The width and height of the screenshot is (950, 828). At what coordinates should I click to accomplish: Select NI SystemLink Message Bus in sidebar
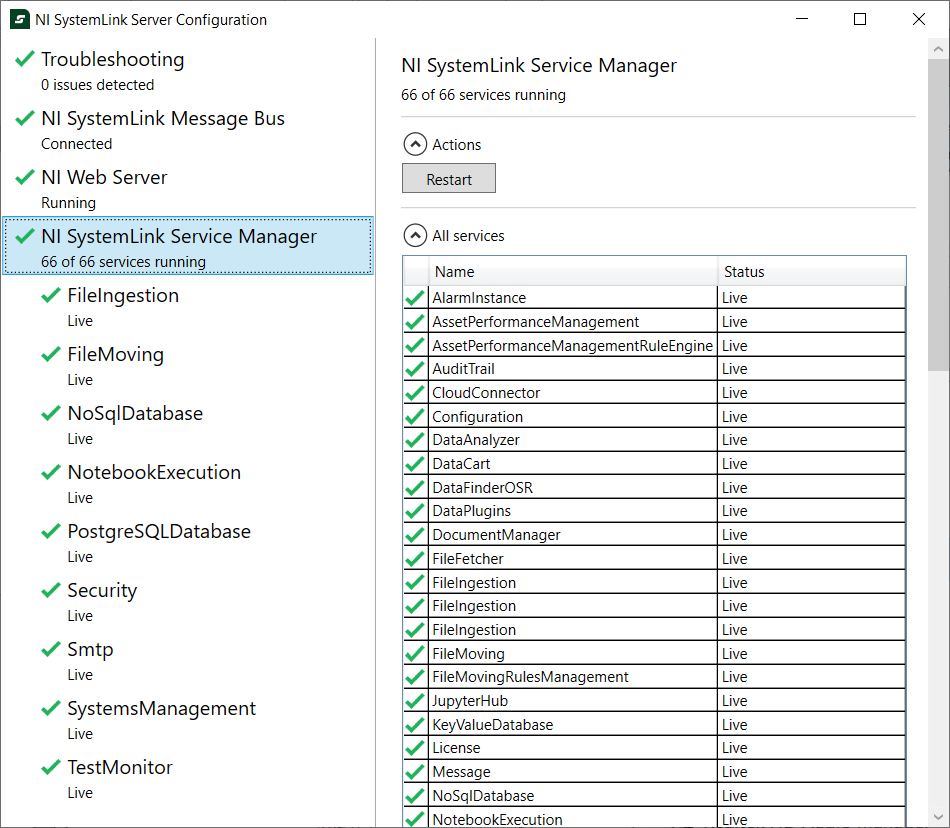(188, 128)
